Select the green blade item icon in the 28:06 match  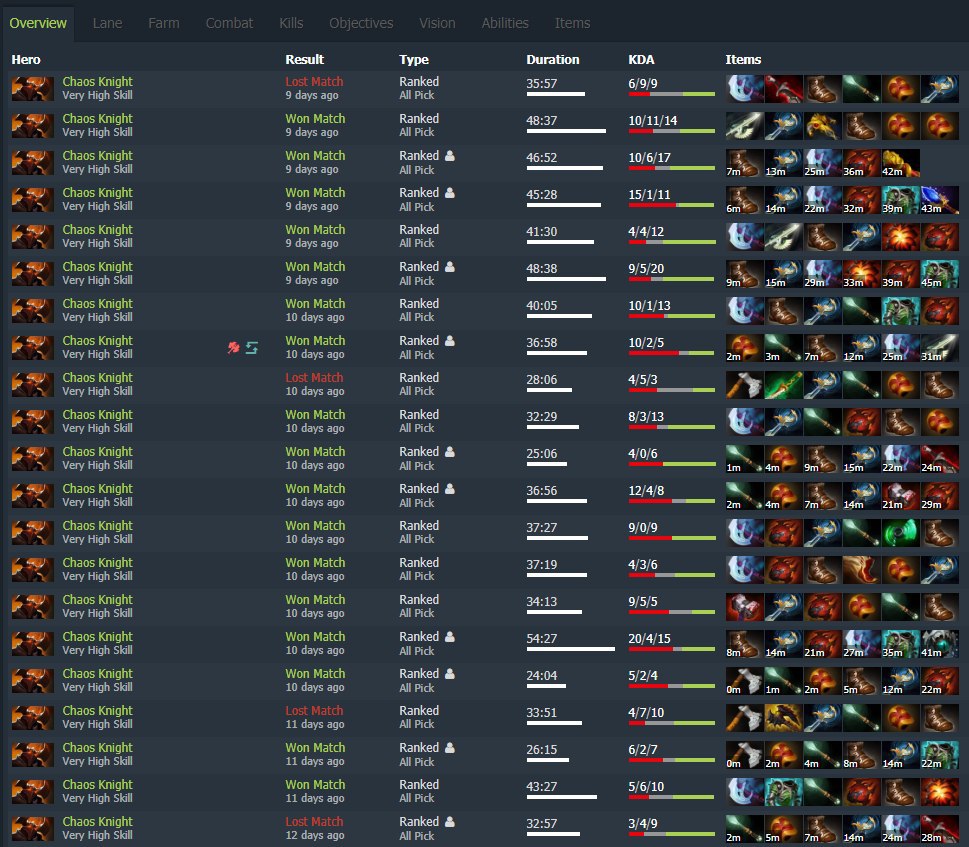click(x=784, y=385)
